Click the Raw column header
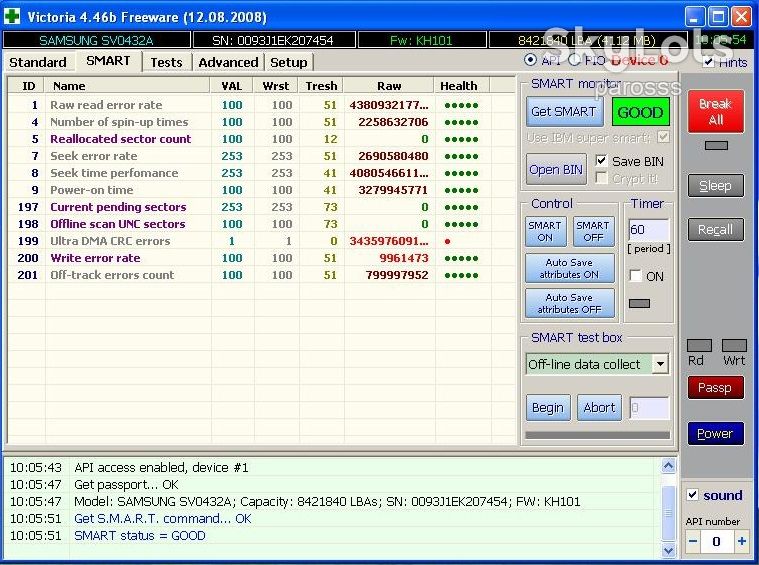Image resolution: width=759 pixels, height=565 pixels. (389, 86)
